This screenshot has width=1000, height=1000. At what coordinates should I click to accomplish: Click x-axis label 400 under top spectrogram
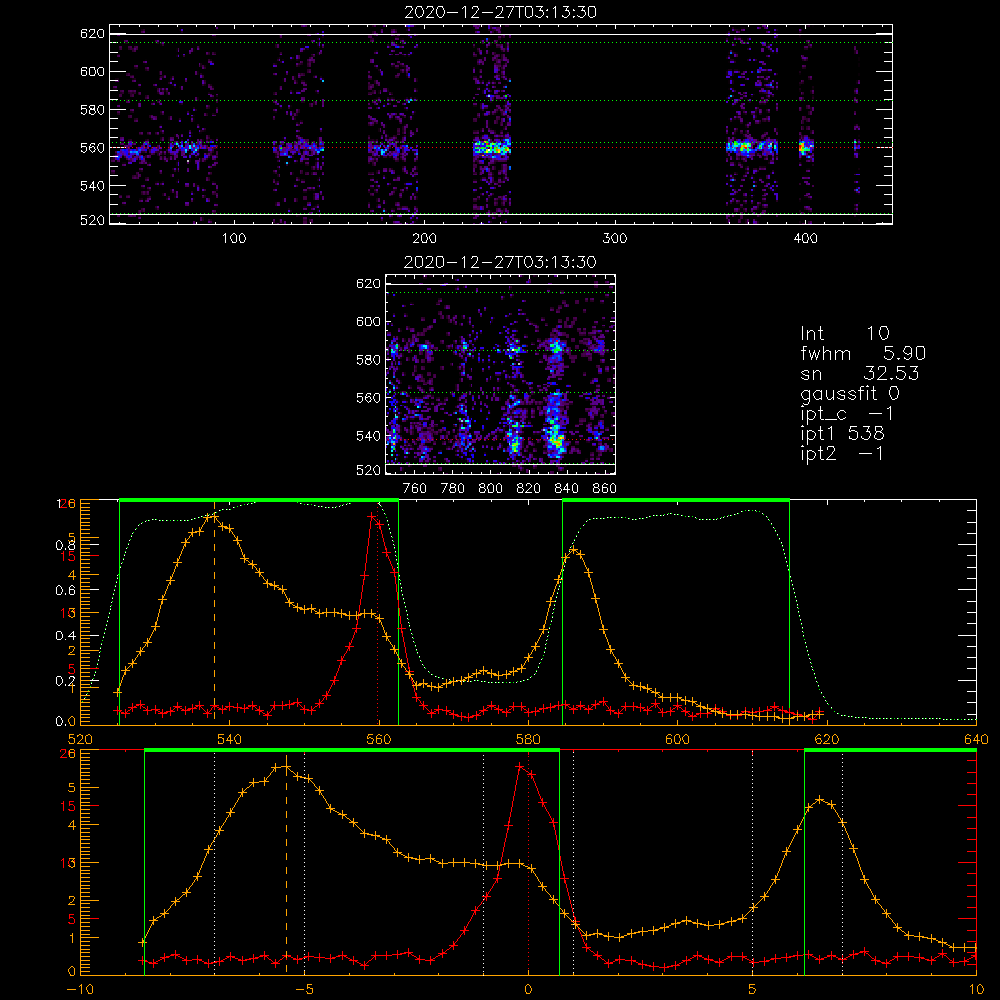point(805,239)
